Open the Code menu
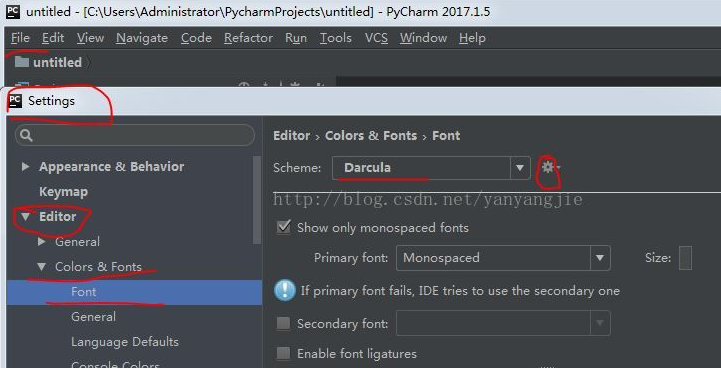Viewport: 721px width, 368px height. pyautogui.click(x=196, y=38)
